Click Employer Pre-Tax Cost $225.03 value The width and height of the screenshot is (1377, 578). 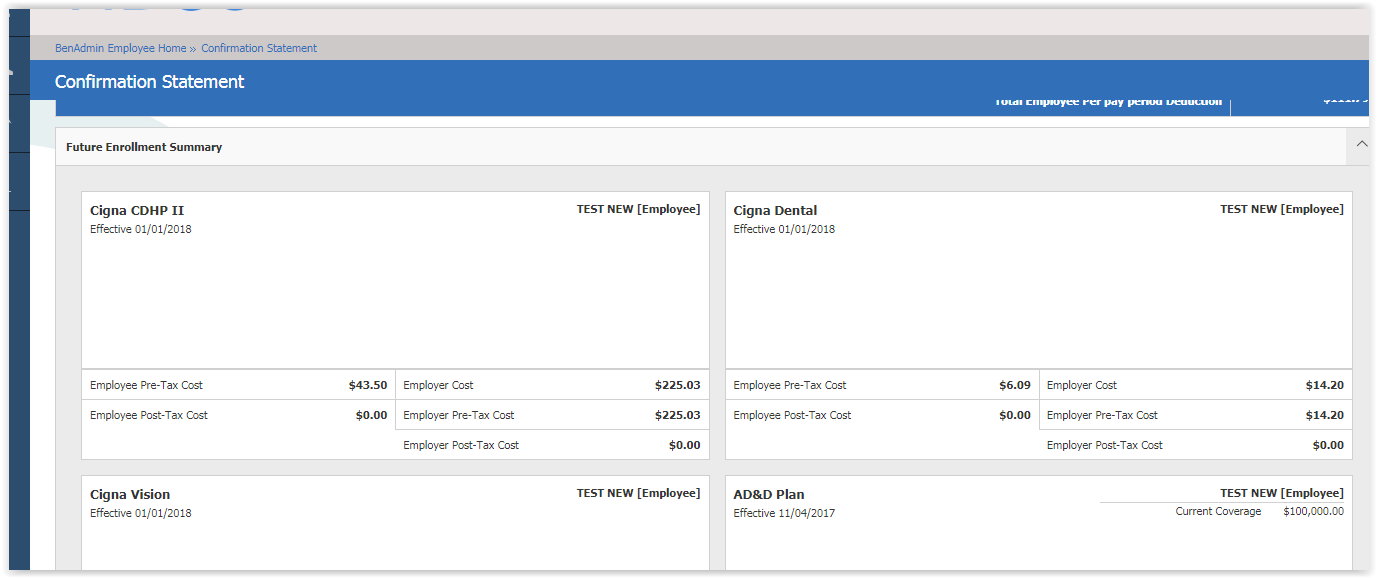coord(677,415)
